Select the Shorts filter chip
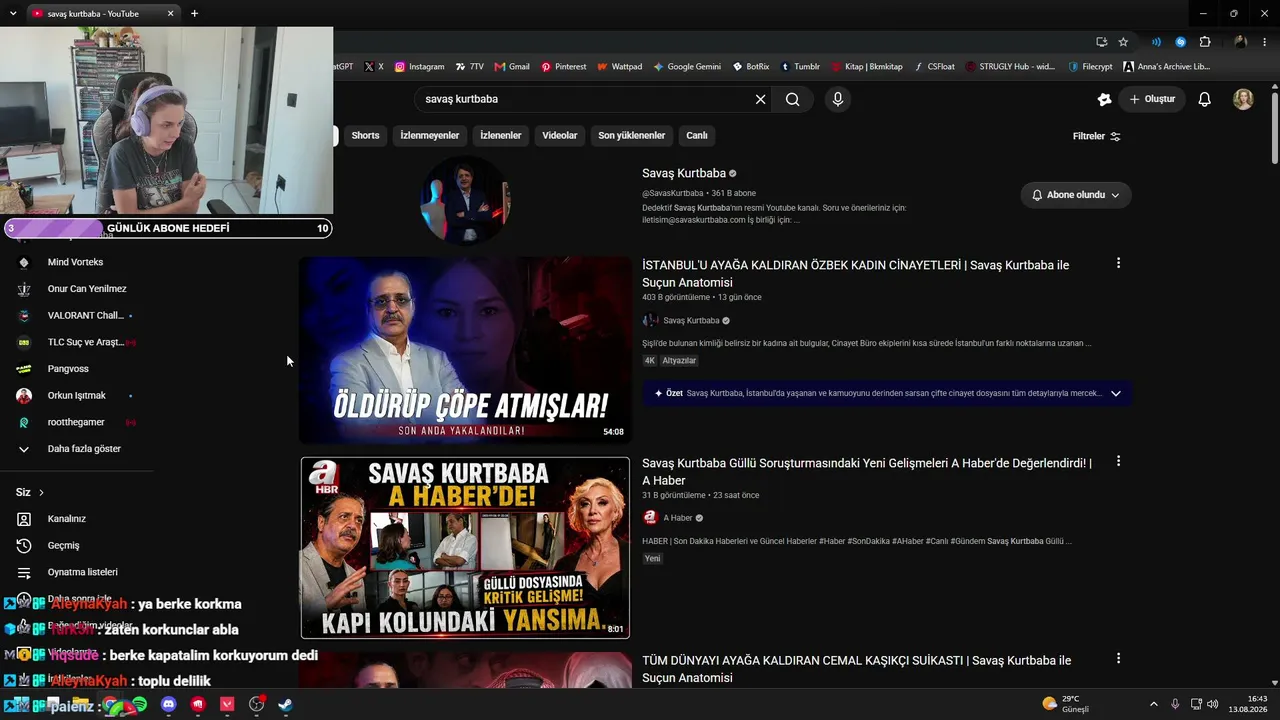Viewport: 1280px width, 720px height. pos(365,135)
